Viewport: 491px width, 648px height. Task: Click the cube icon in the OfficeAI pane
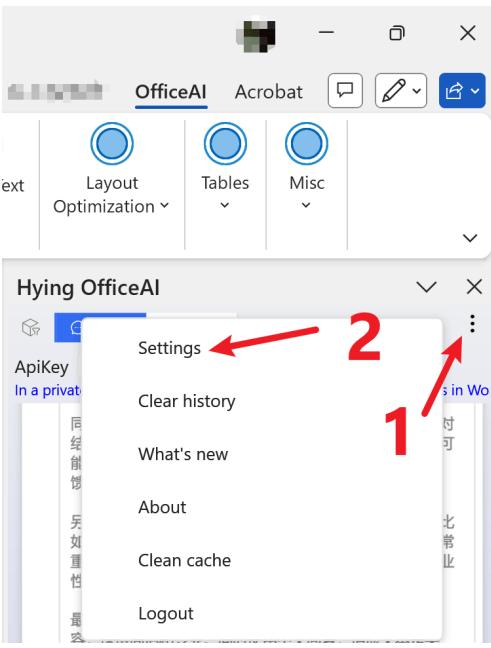[x=31, y=328]
